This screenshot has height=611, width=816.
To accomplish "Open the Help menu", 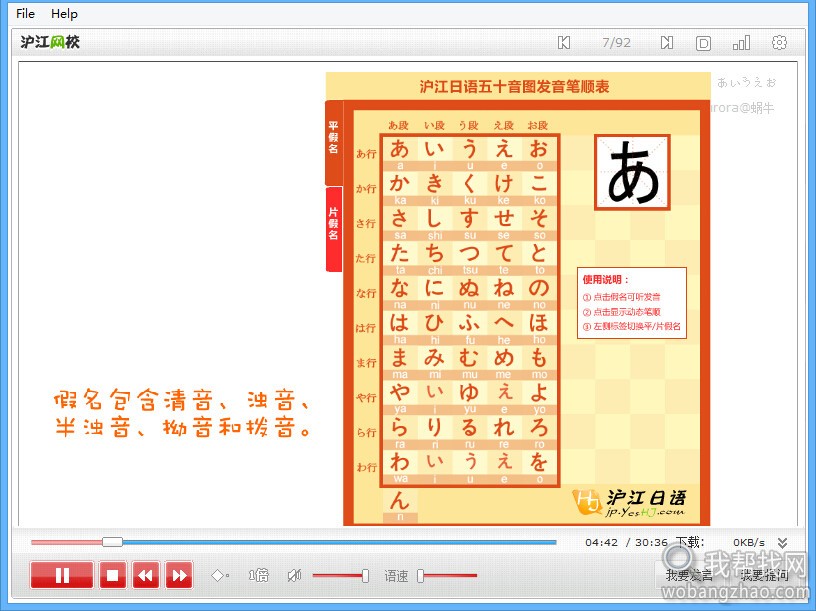I will (65, 14).
